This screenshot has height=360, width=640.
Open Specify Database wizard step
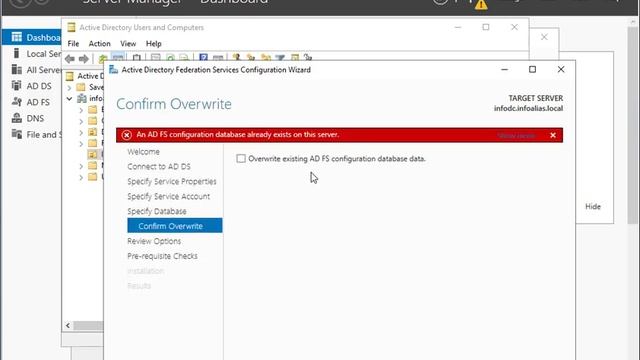coord(157,211)
